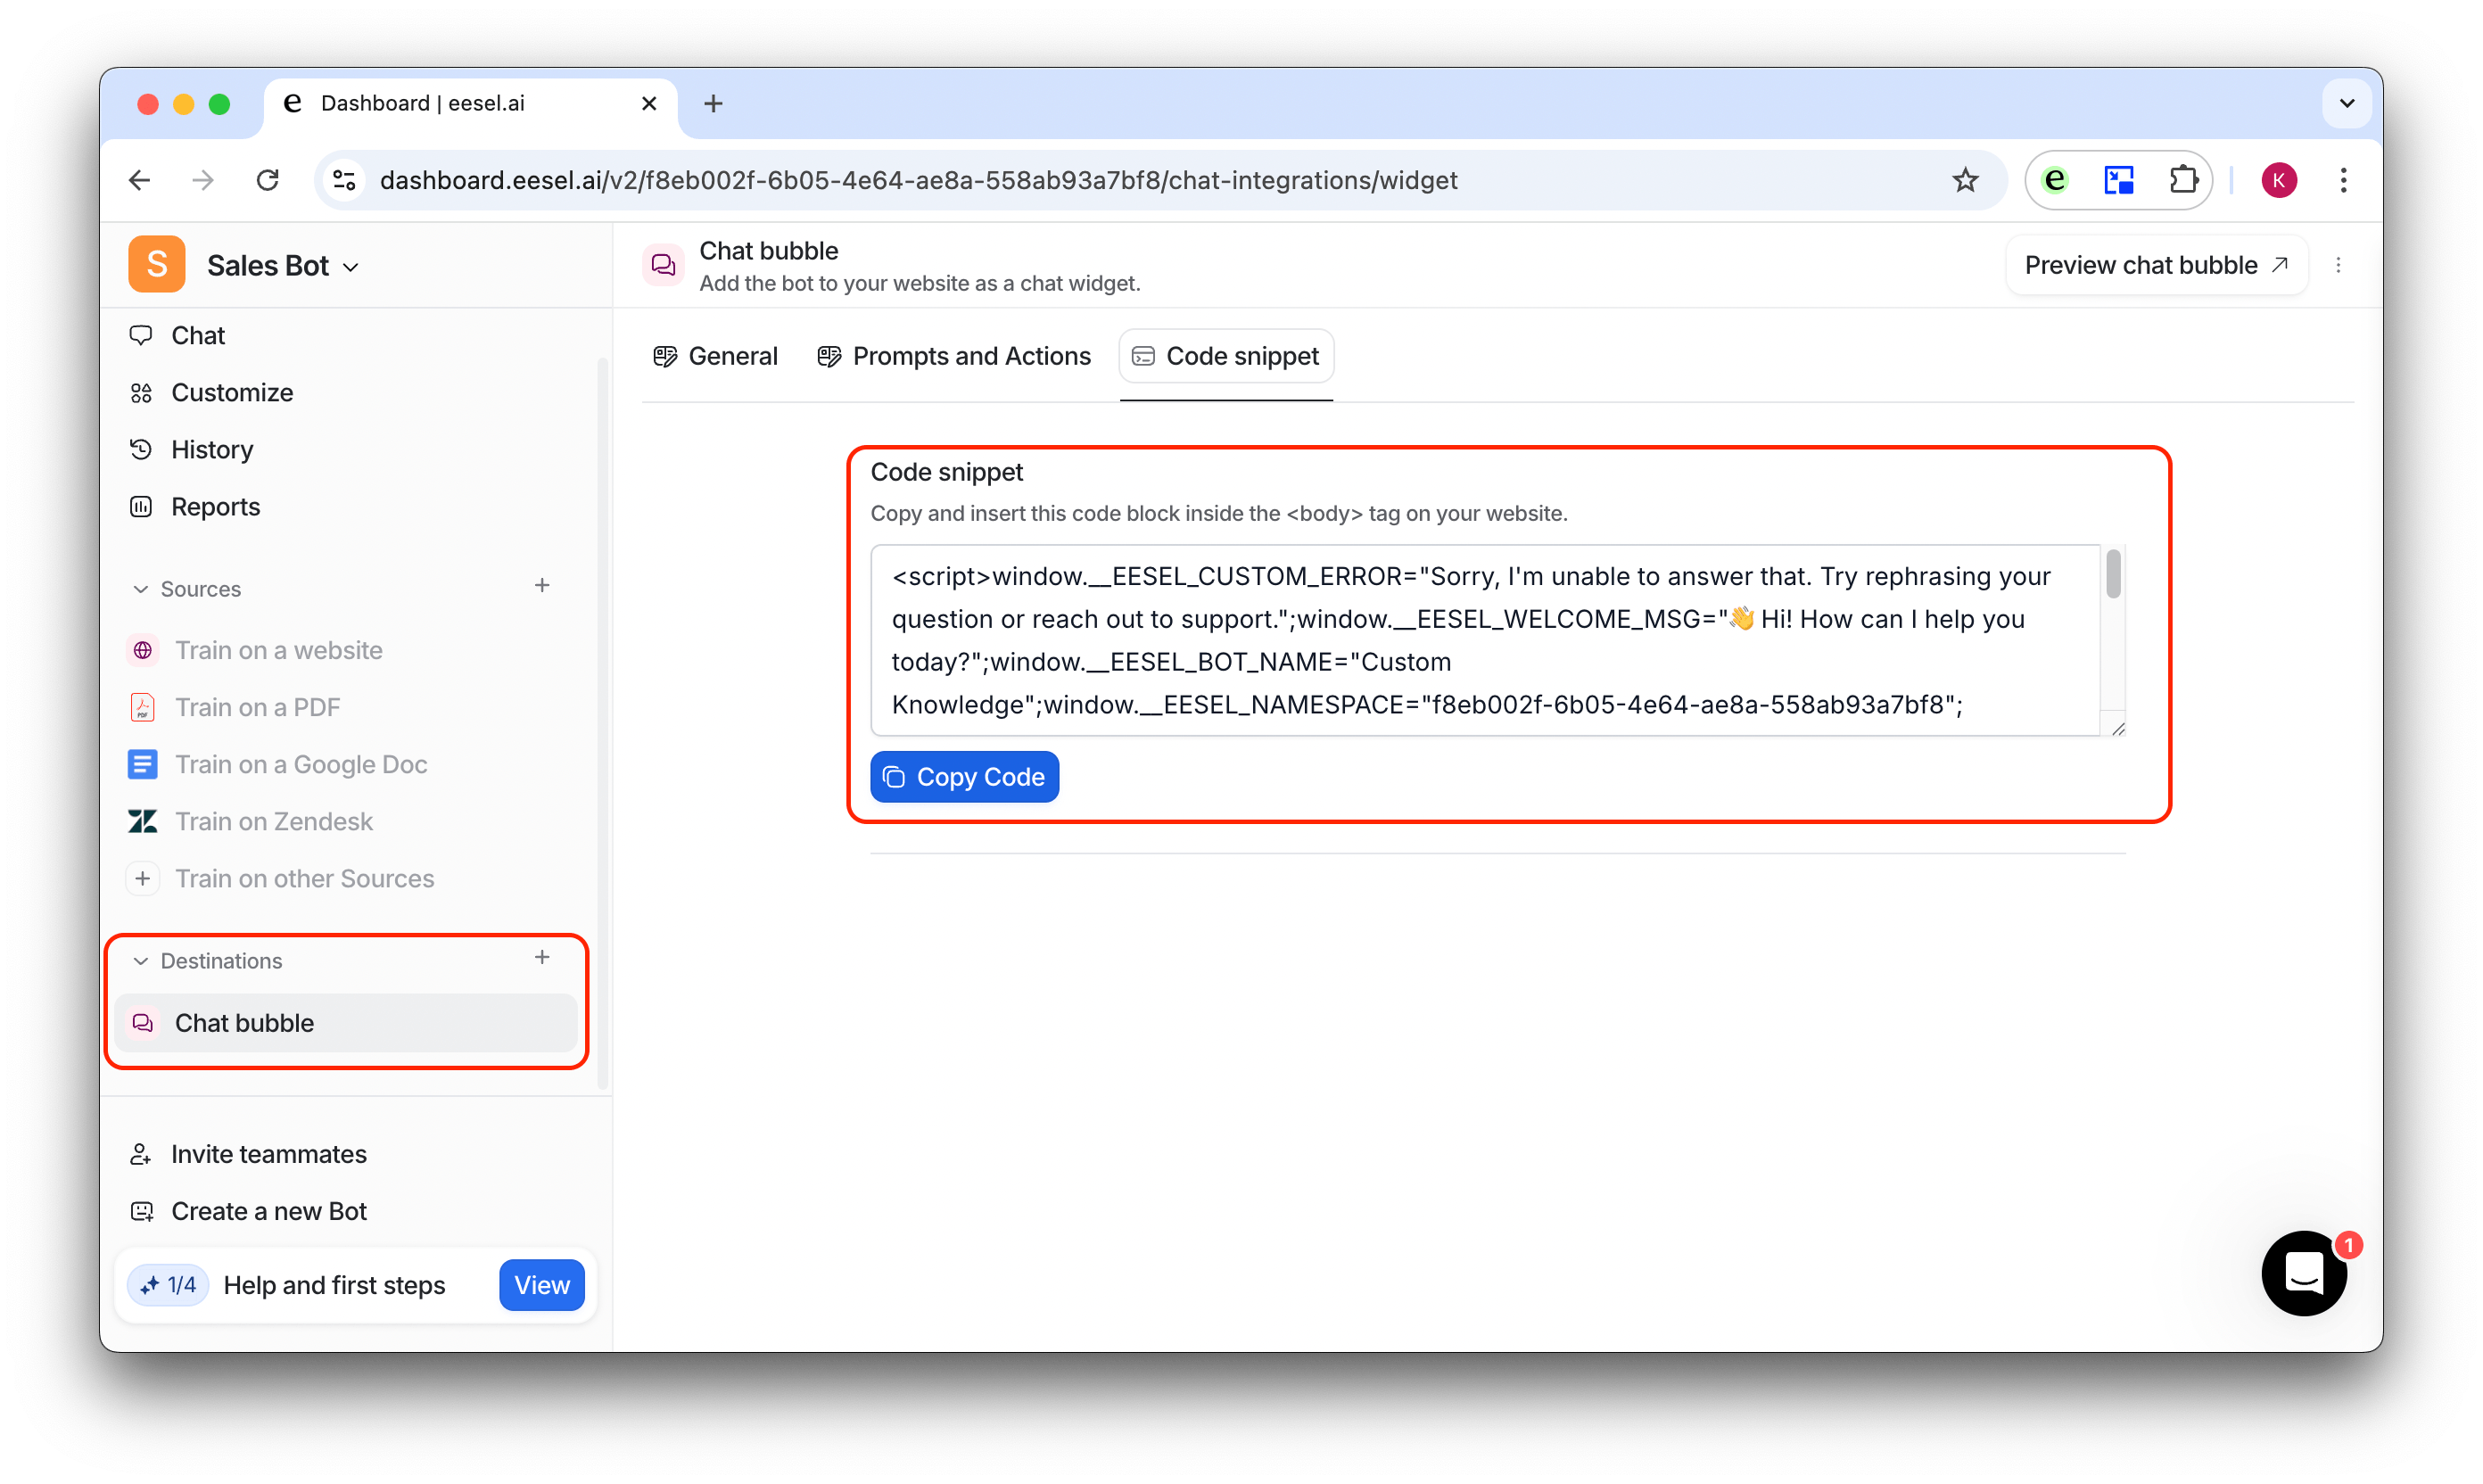
Task: Click the View button for first steps
Action: coord(541,1284)
